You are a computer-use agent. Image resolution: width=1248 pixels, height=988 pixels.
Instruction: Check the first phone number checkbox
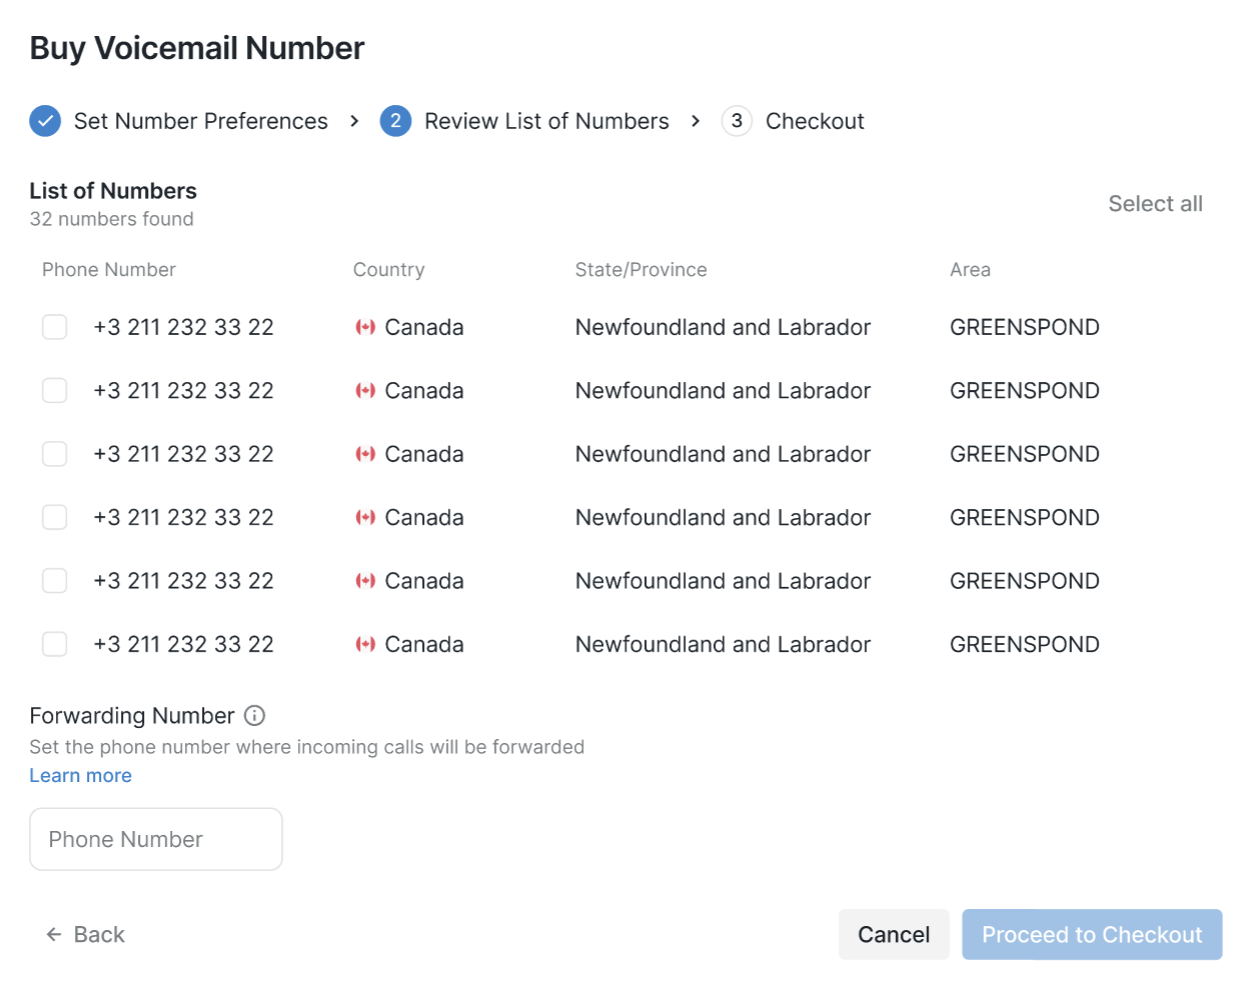55,327
